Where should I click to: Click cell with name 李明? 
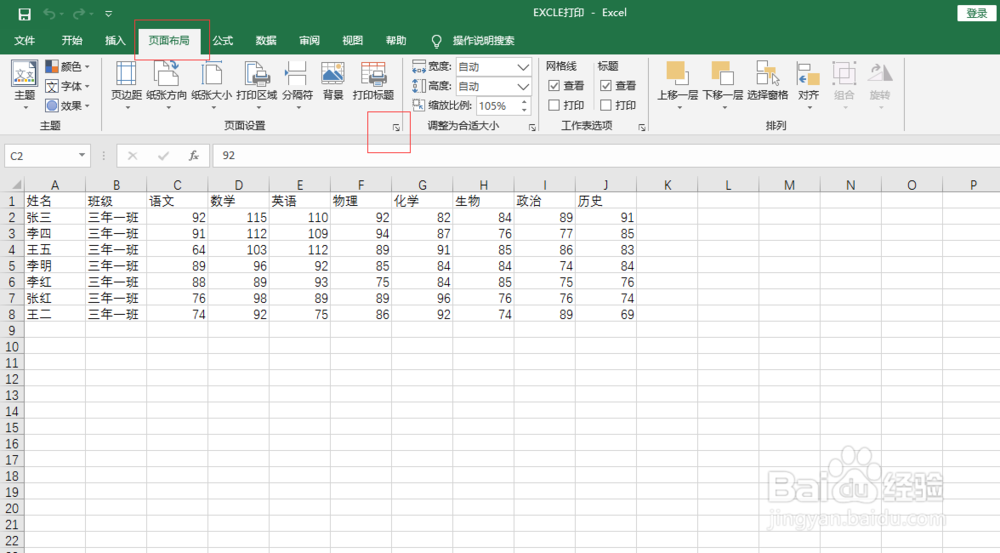pyautogui.click(x=55, y=266)
